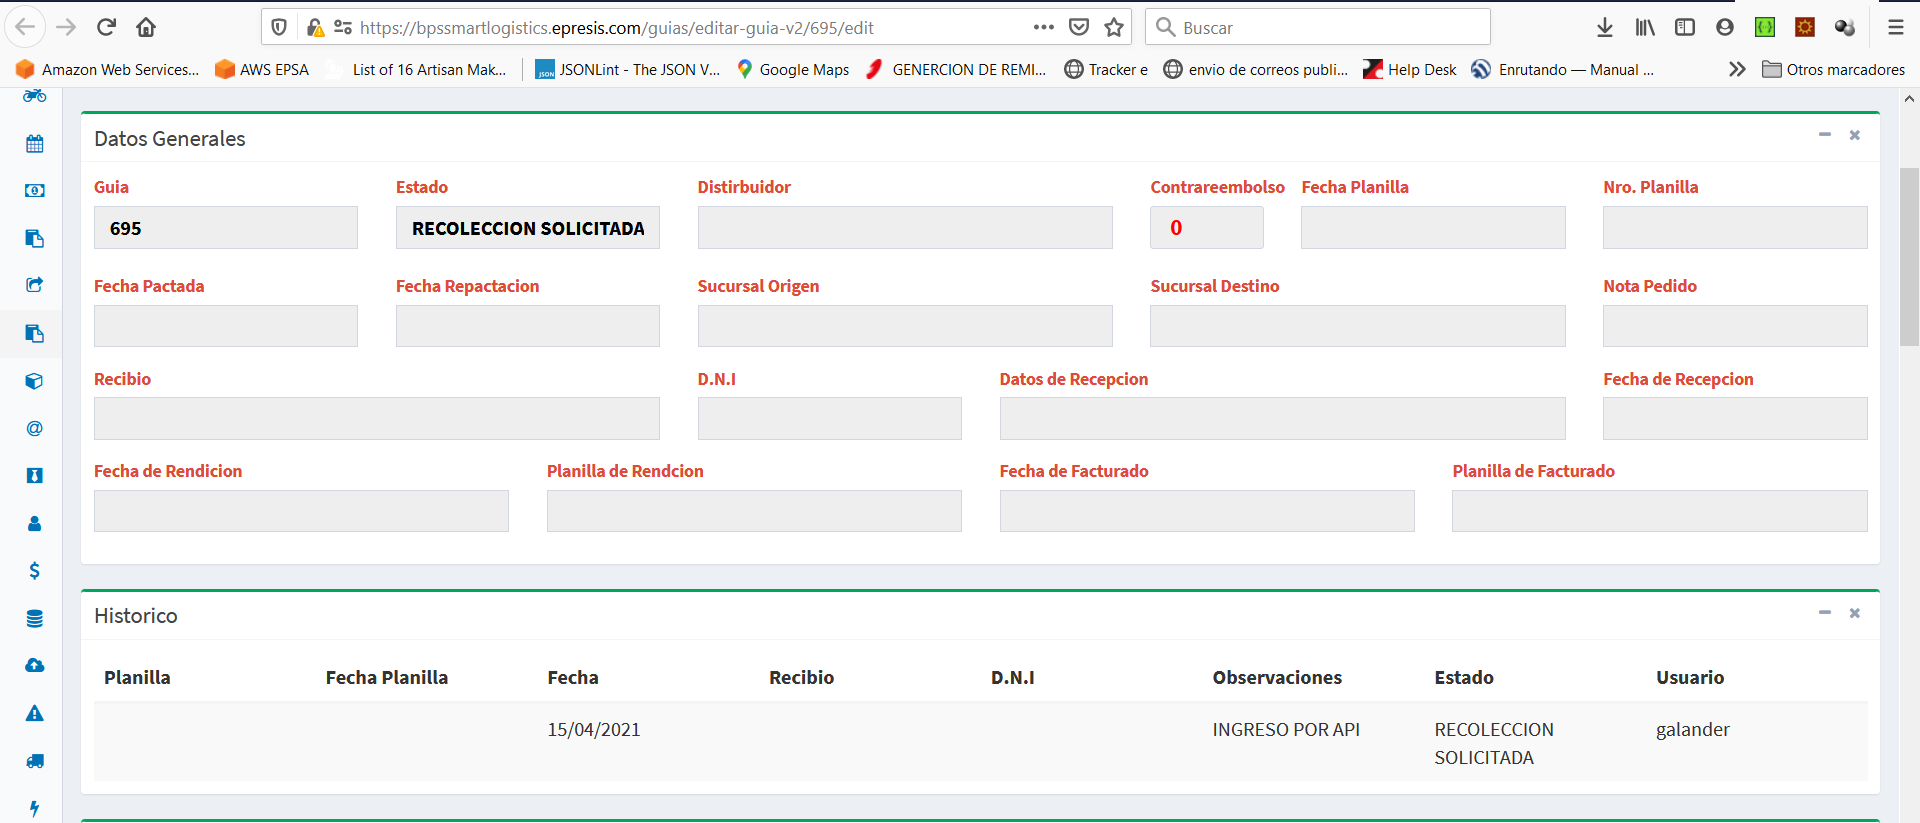Viewport: 1920px width, 823px height.
Task: Open the database stack sidebar icon
Action: point(35,618)
